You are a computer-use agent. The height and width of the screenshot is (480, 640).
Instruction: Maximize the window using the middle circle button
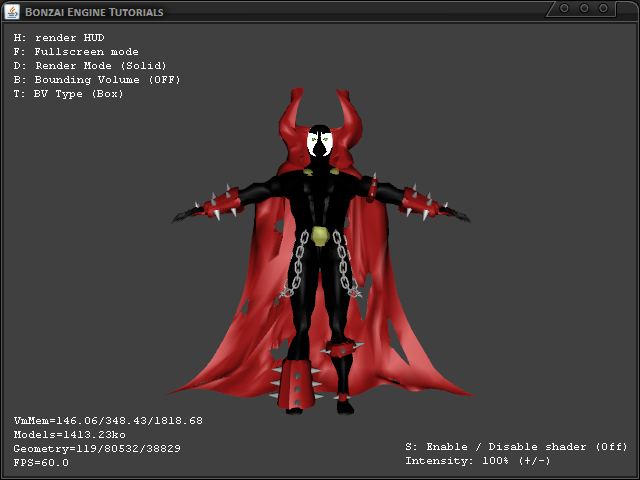coord(584,8)
